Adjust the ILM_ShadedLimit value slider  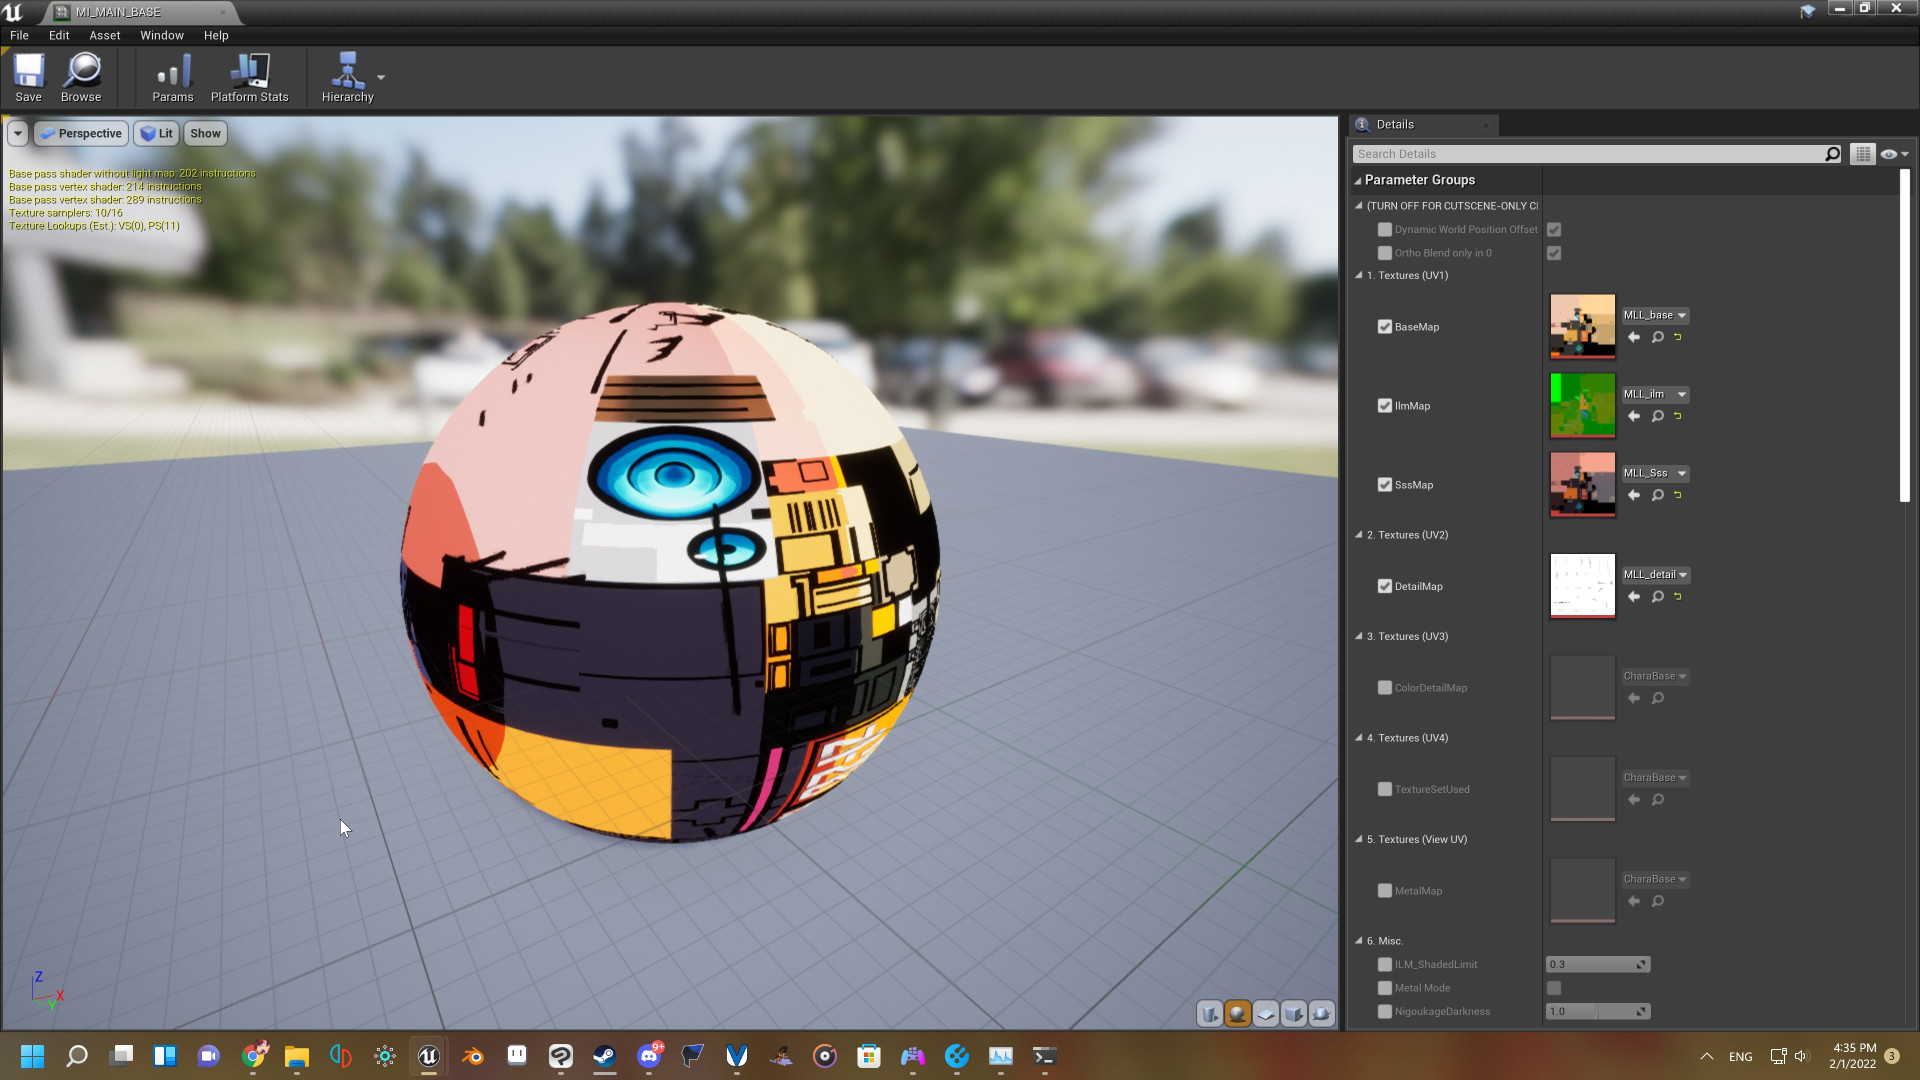coord(1595,964)
